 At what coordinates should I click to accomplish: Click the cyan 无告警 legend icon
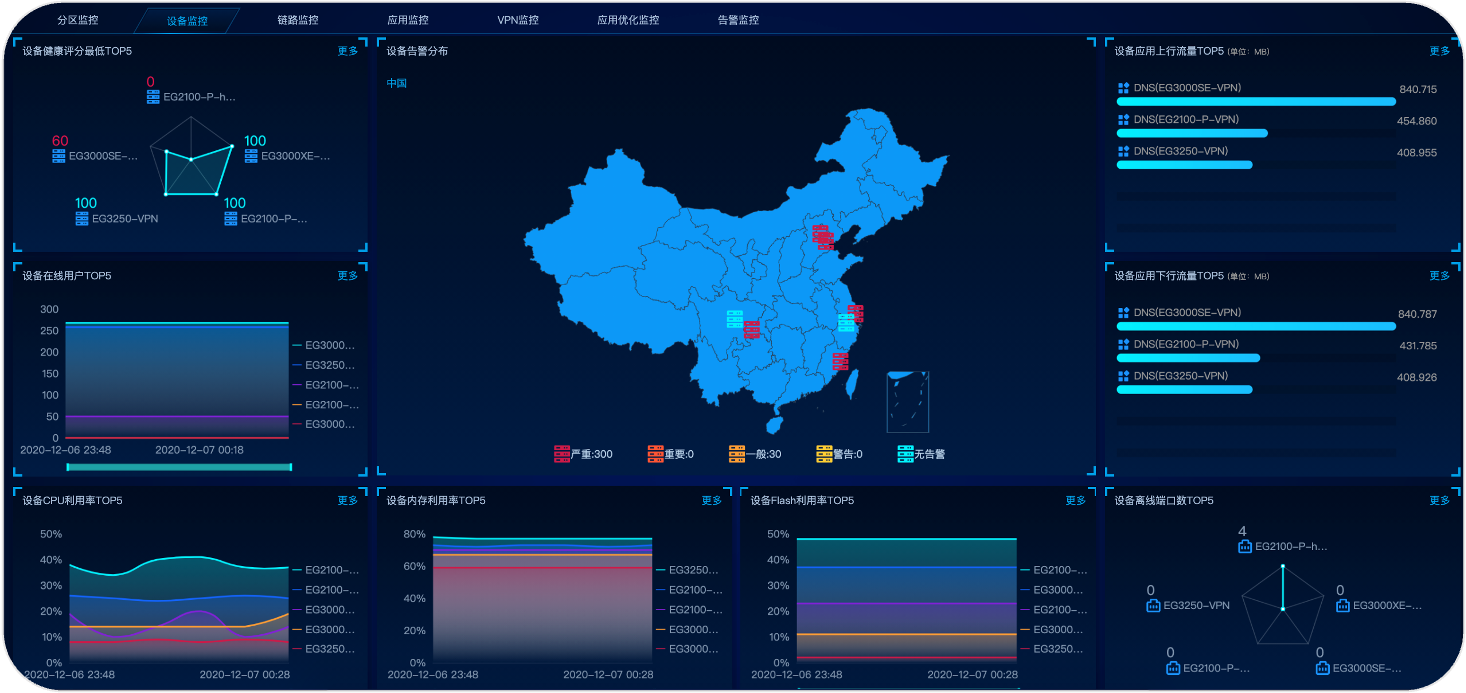pyautogui.click(x=906, y=454)
